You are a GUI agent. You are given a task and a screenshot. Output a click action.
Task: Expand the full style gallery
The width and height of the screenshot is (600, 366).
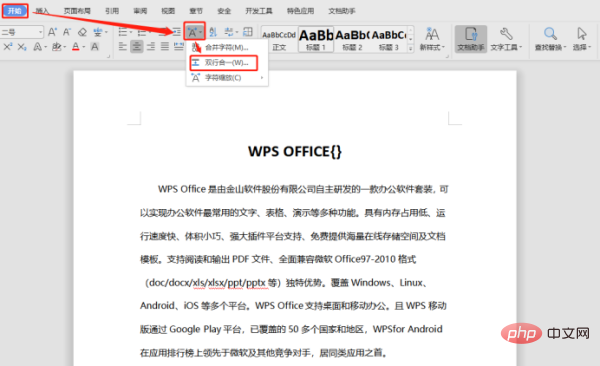click(x=411, y=49)
